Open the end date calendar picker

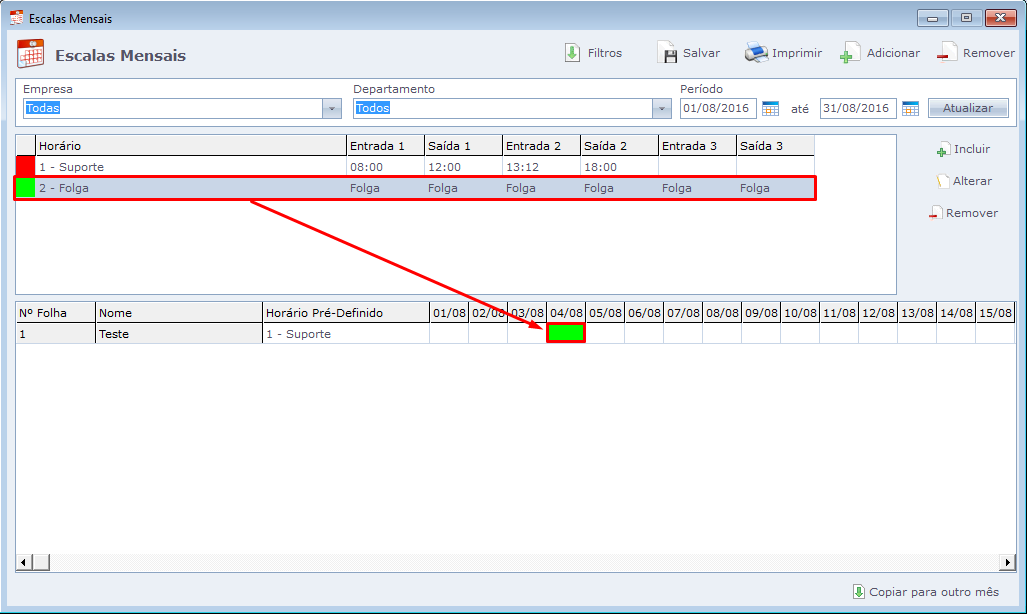tap(910, 108)
